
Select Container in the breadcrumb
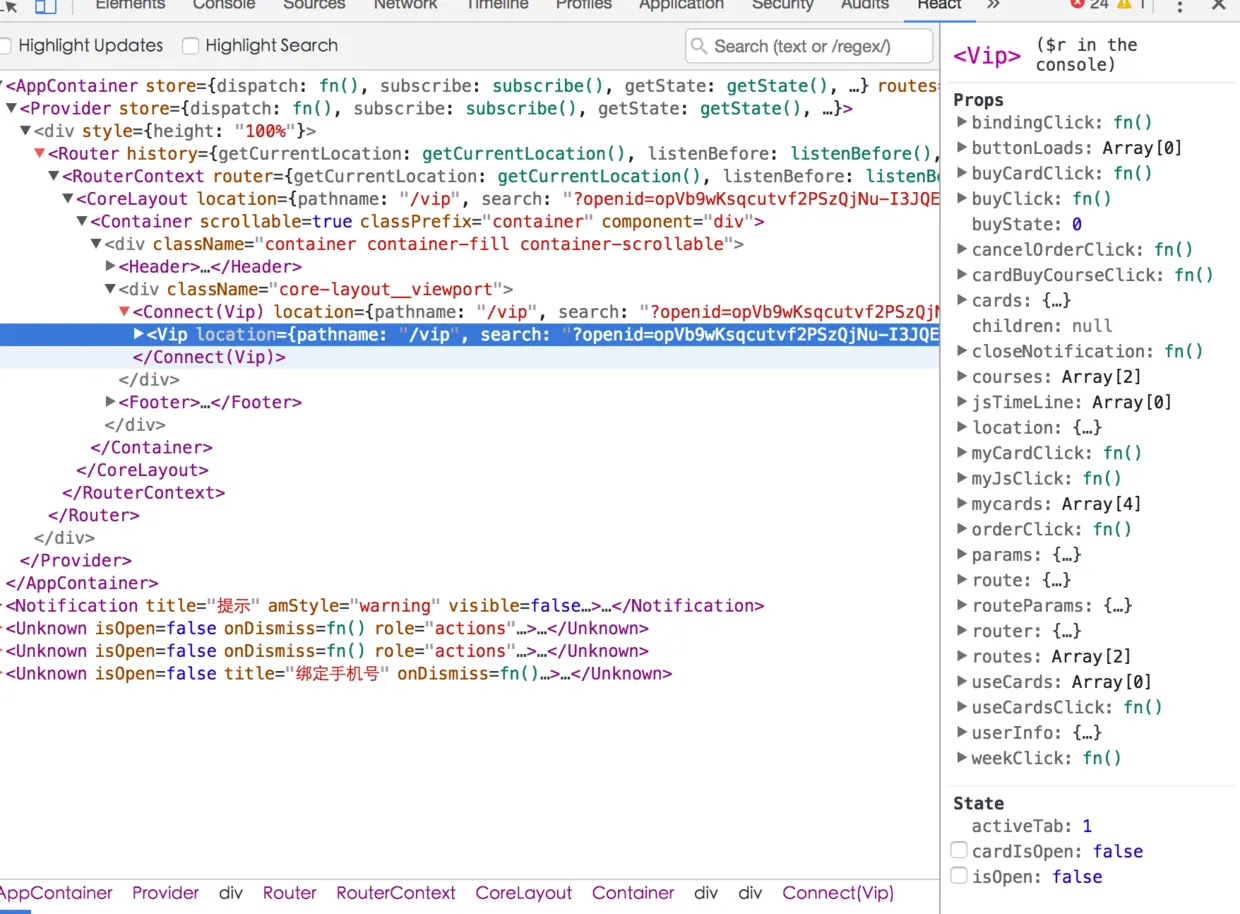point(633,893)
